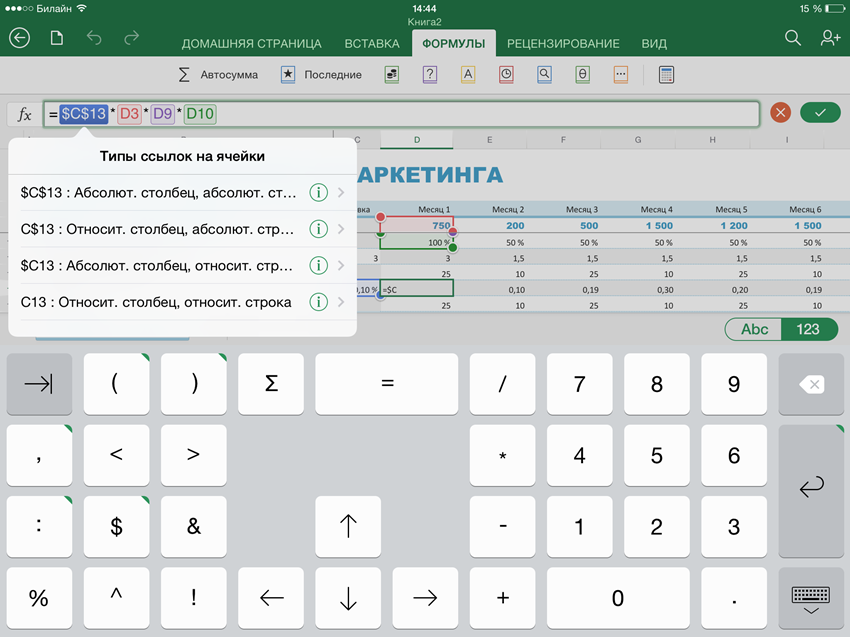This screenshot has height=637, width=850.
Task: Show info for C13 reference type
Action: click(319, 302)
